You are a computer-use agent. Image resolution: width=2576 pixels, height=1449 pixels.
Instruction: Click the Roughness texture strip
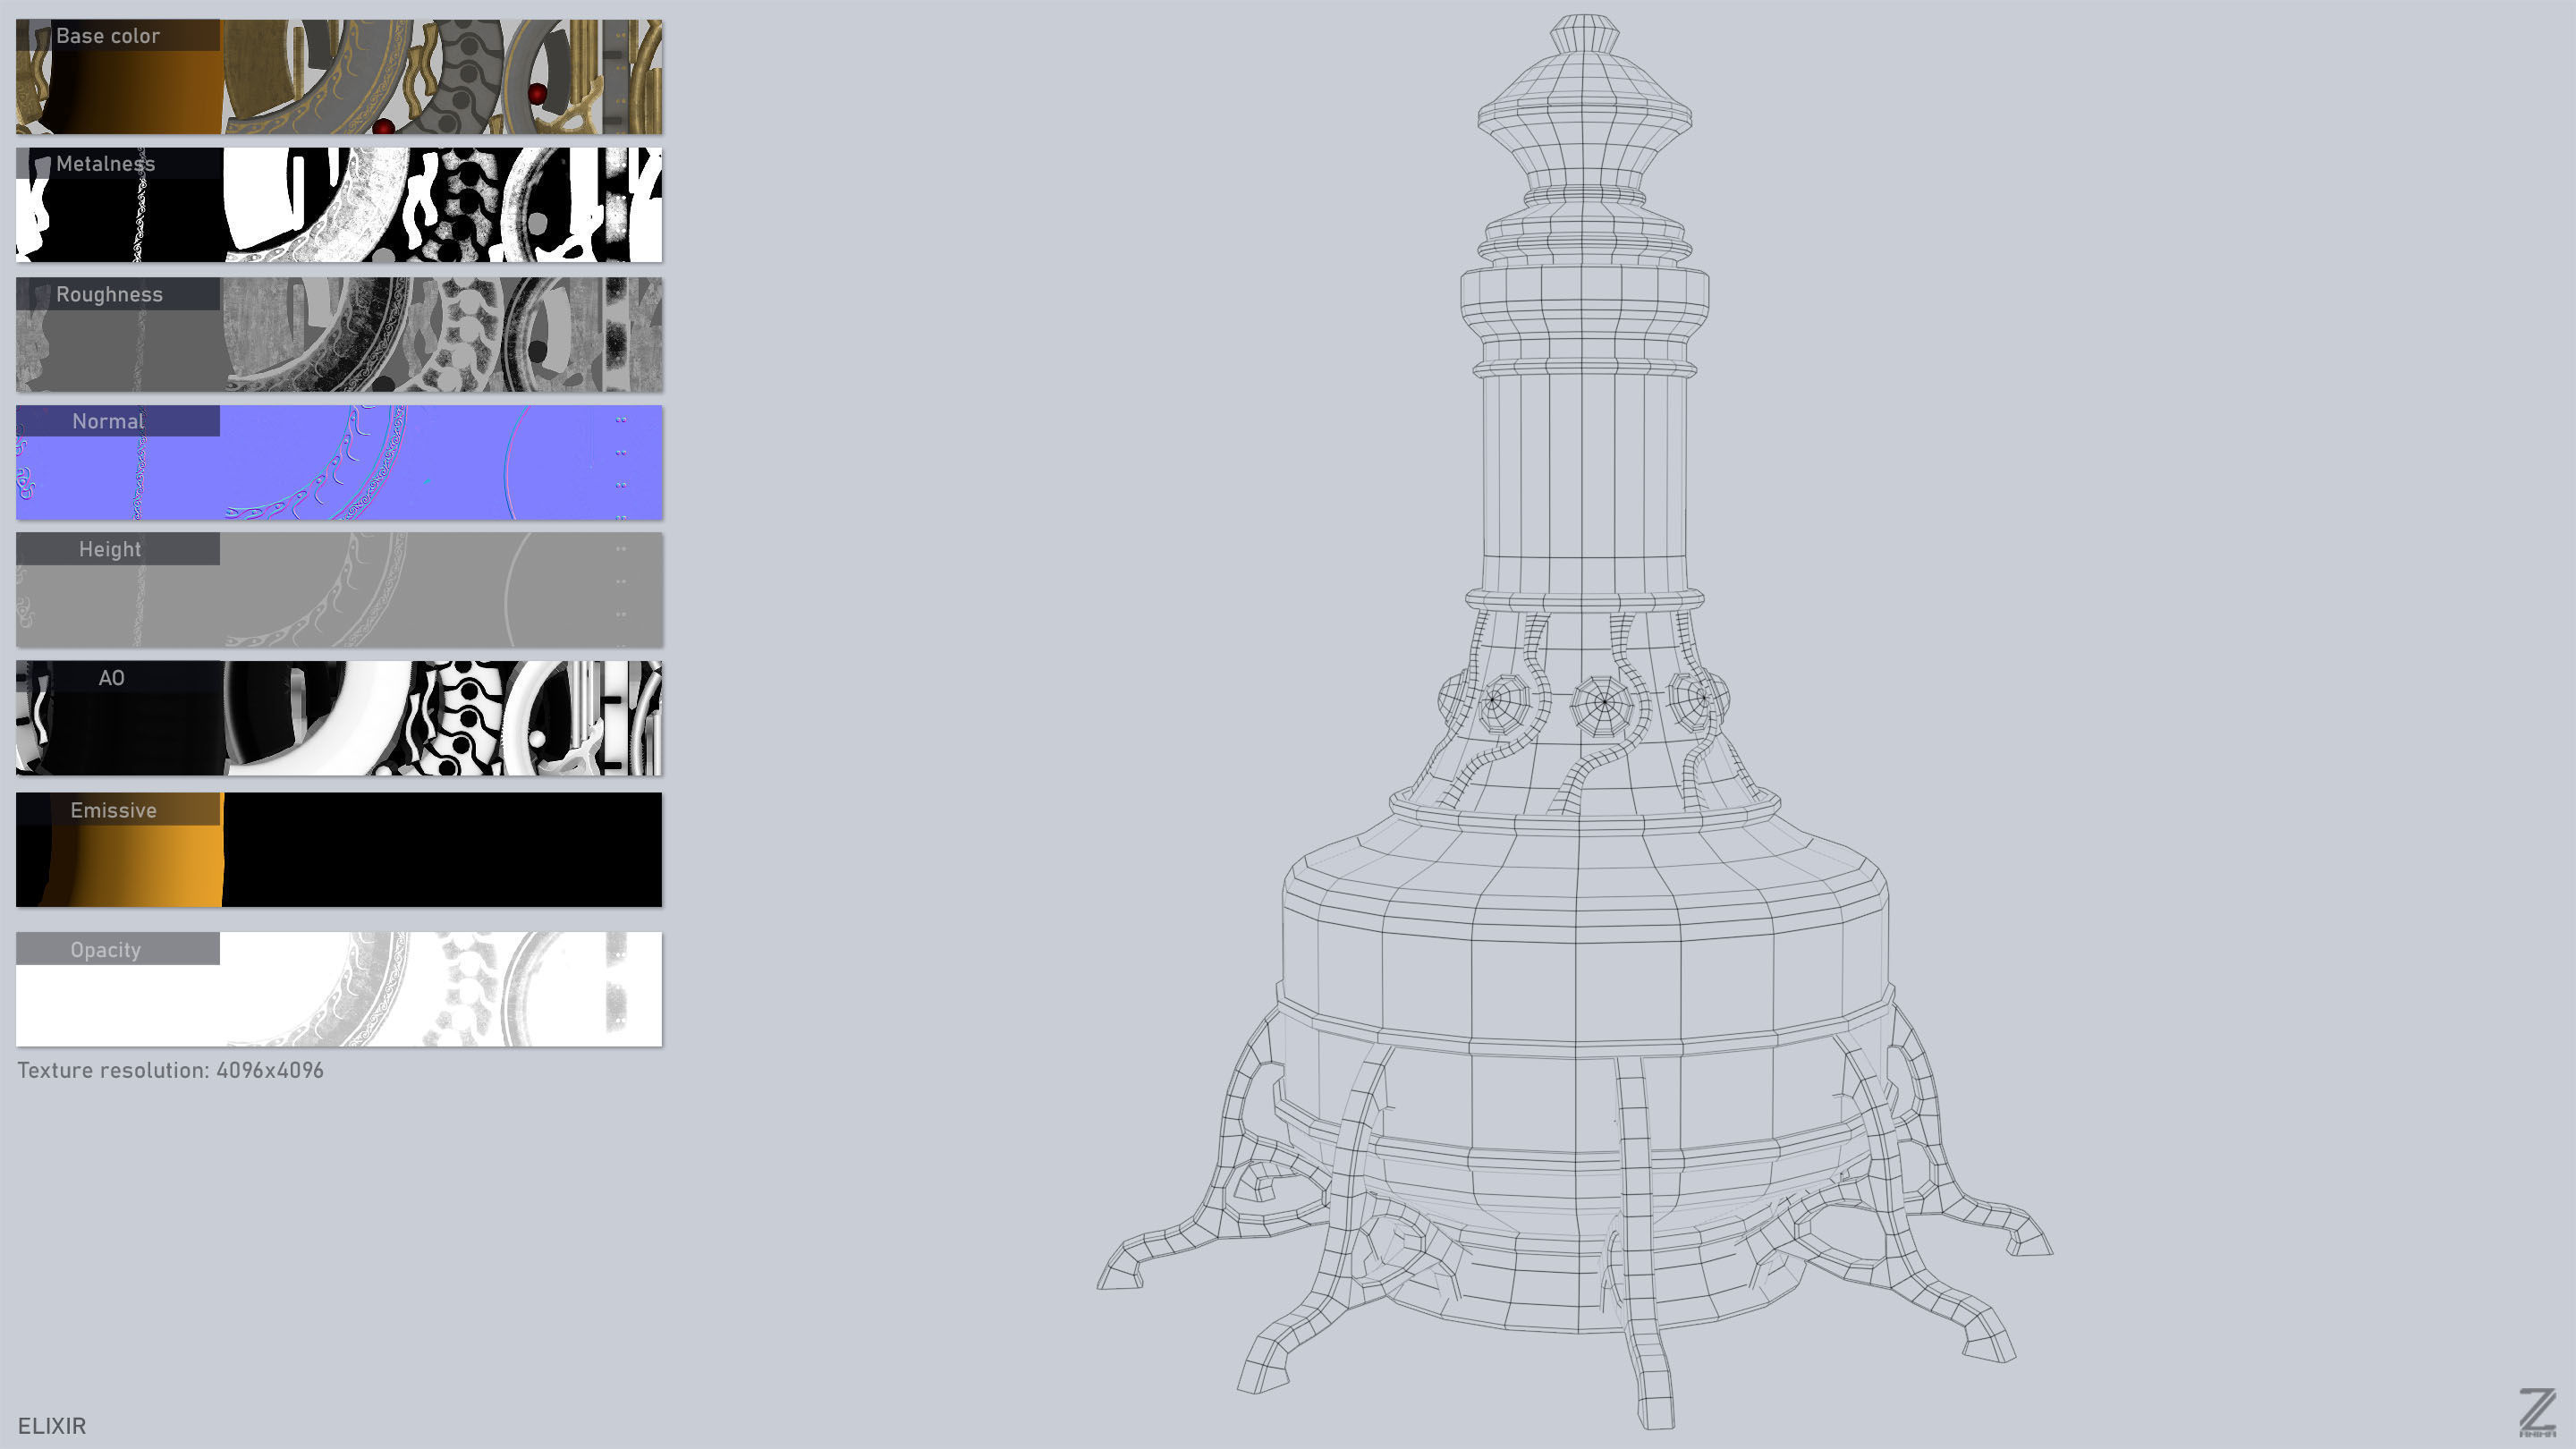[x=339, y=334]
